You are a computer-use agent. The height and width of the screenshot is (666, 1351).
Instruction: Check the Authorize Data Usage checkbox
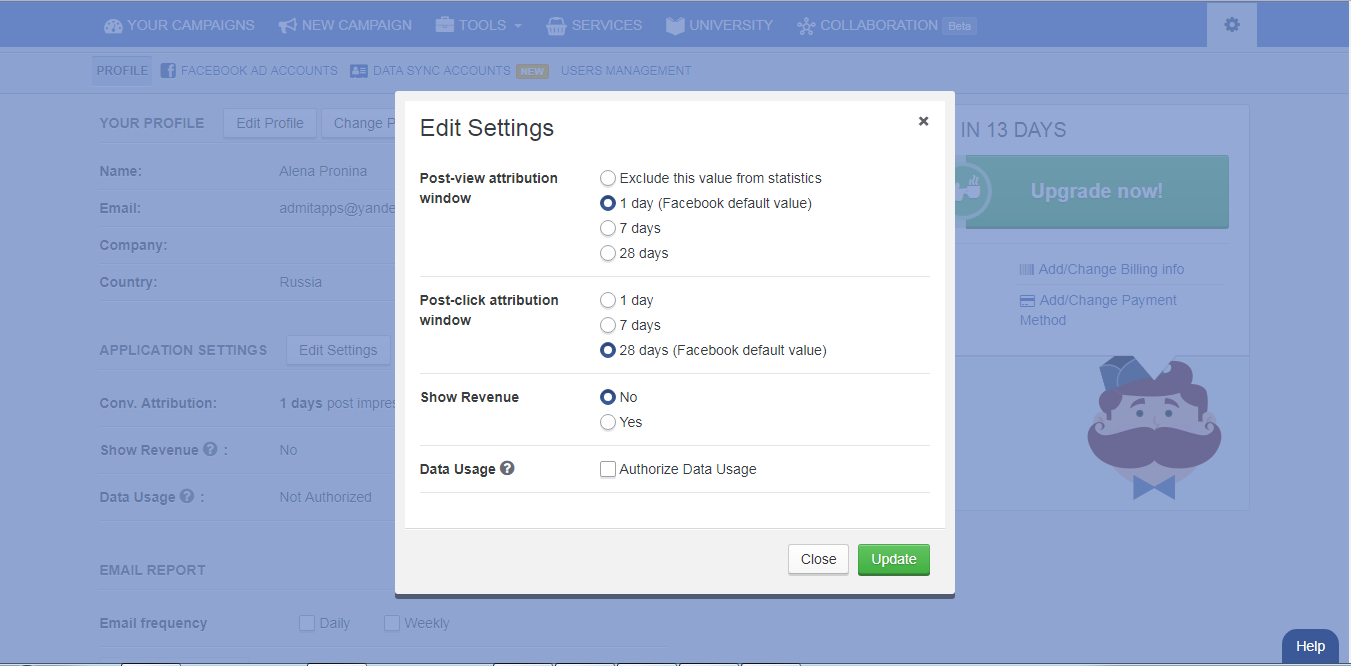(608, 469)
